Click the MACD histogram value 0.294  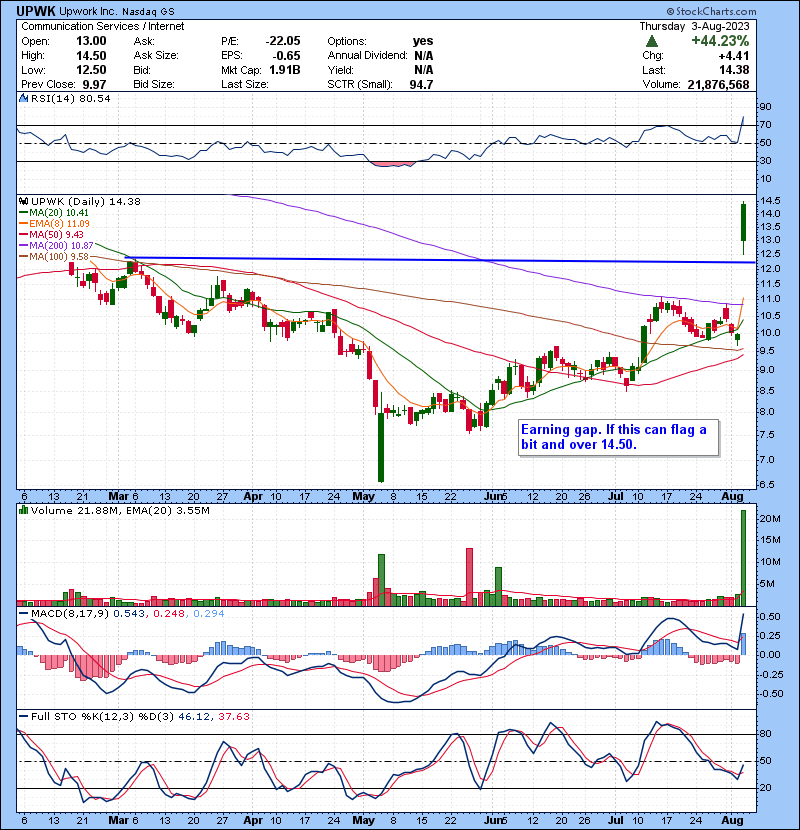coord(209,614)
